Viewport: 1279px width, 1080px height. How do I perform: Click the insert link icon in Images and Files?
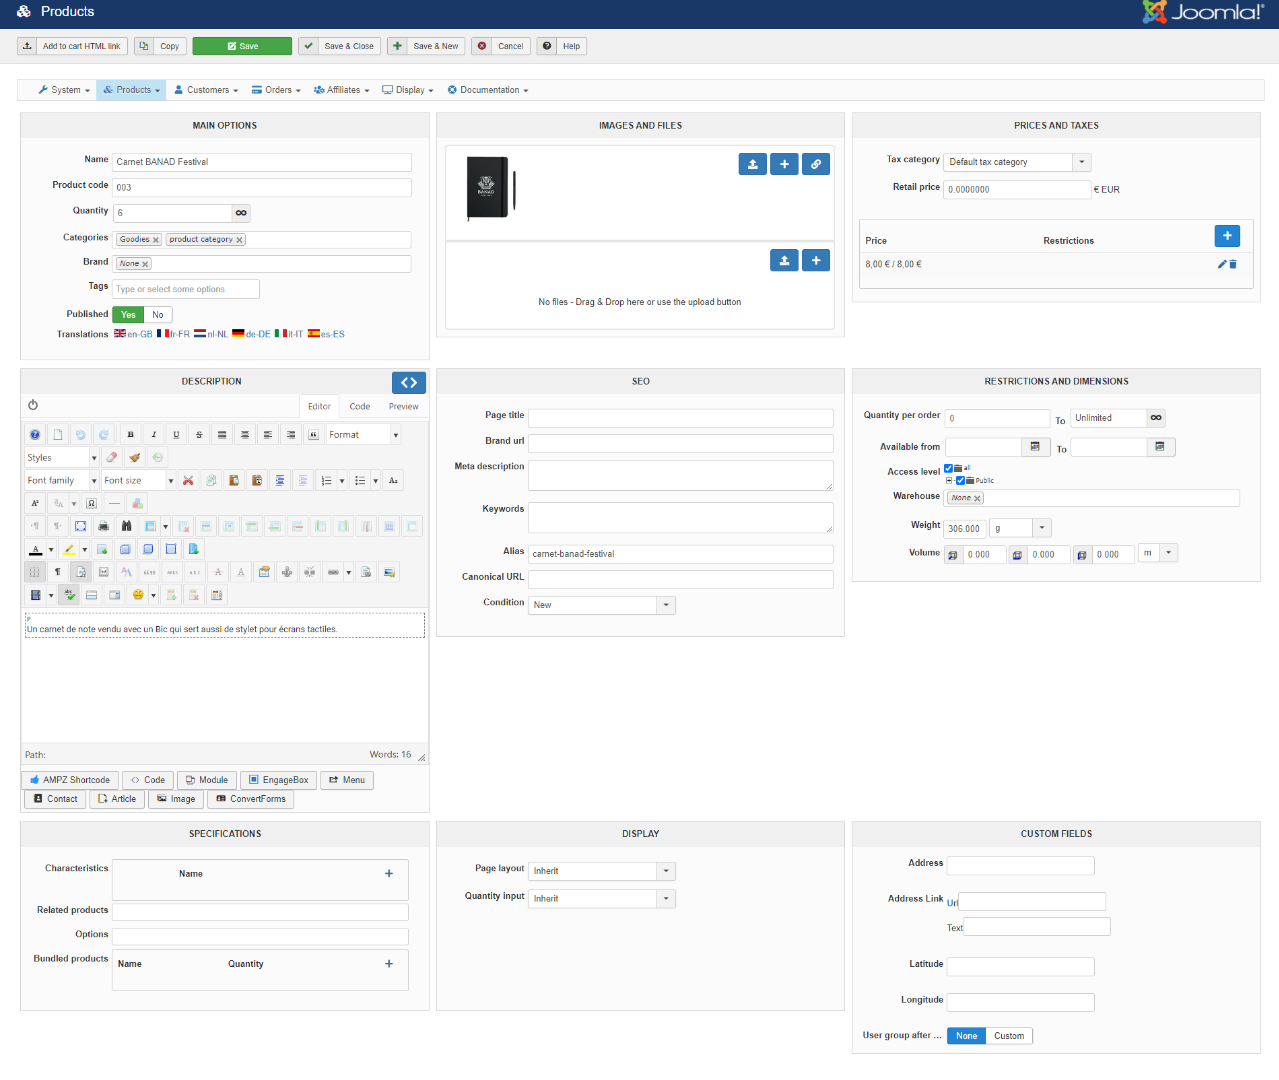tap(816, 164)
